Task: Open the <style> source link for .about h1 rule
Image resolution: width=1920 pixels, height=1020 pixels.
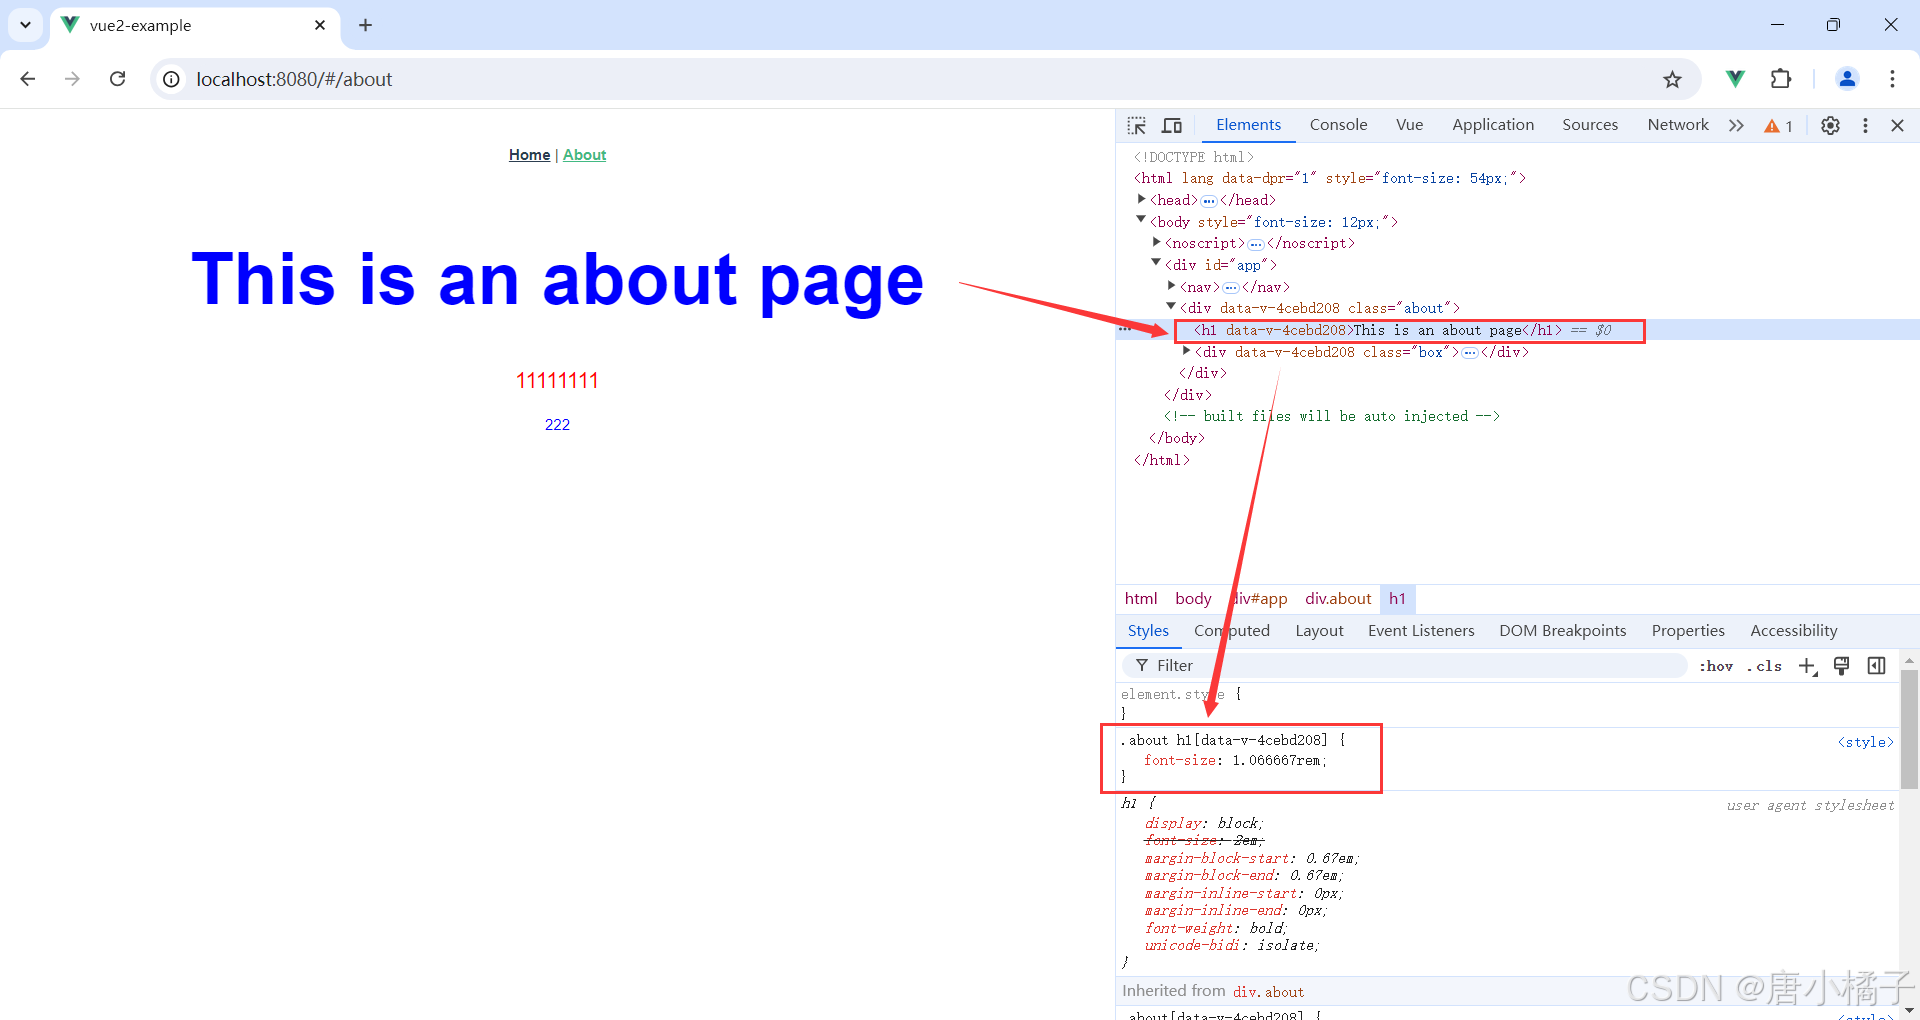Action: click(x=1865, y=742)
